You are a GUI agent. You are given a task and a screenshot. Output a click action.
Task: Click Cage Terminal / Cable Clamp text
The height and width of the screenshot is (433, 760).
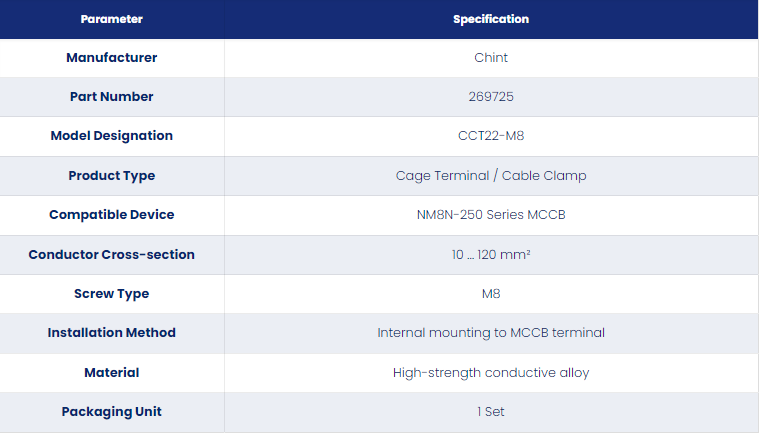491,176
